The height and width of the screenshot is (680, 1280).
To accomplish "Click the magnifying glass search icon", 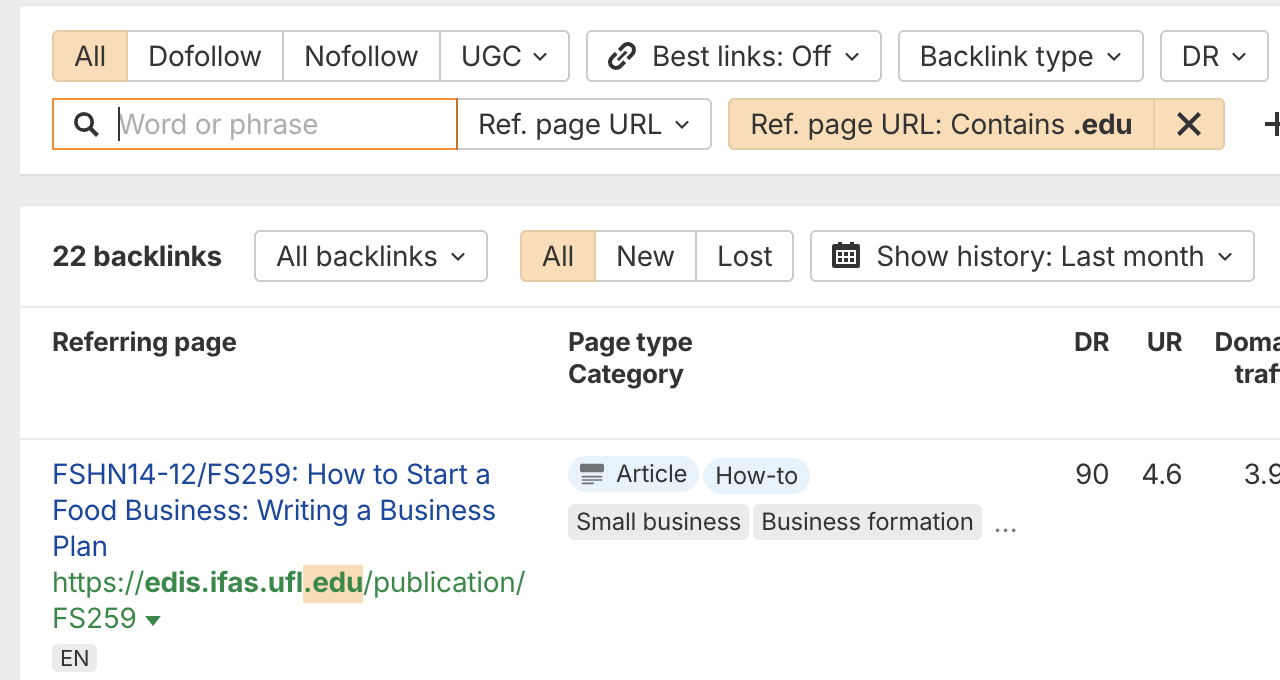I will pos(87,124).
